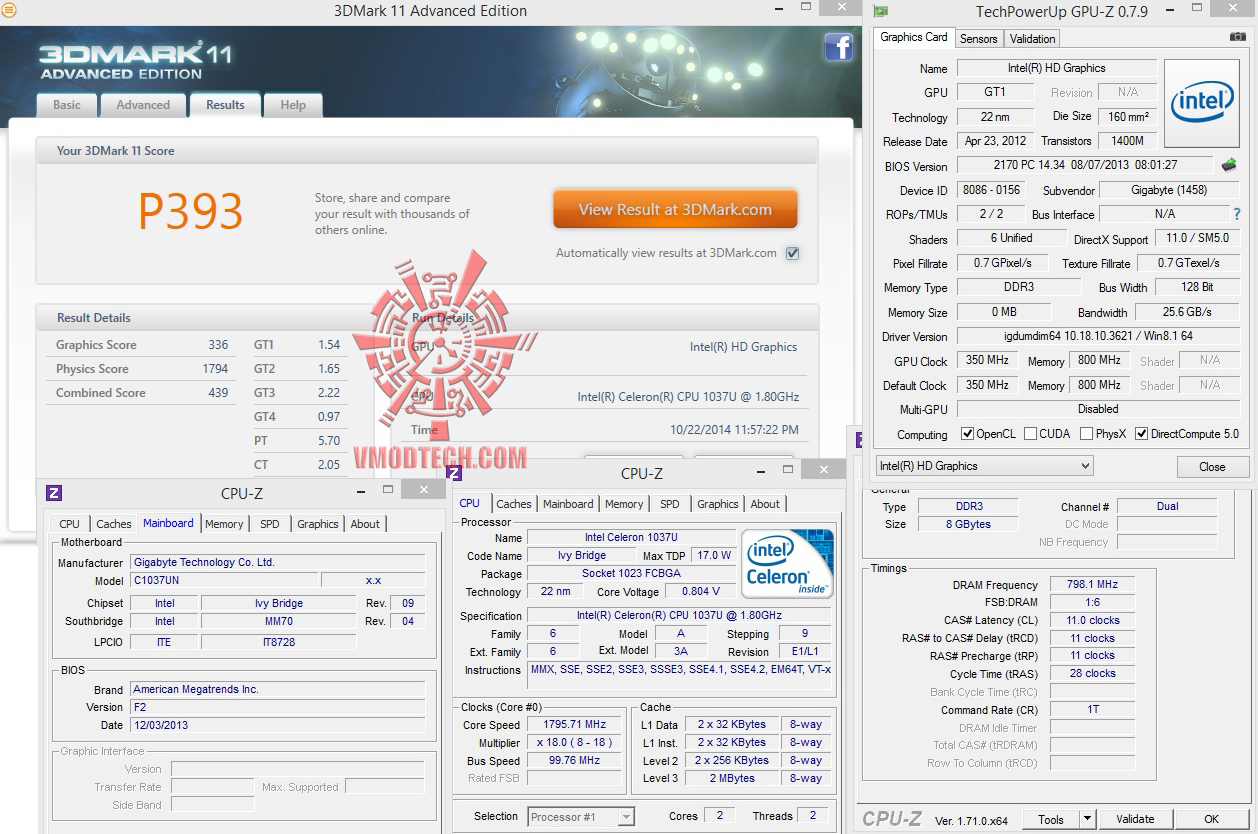Select the Results tab in 3DMark

coord(225,105)
